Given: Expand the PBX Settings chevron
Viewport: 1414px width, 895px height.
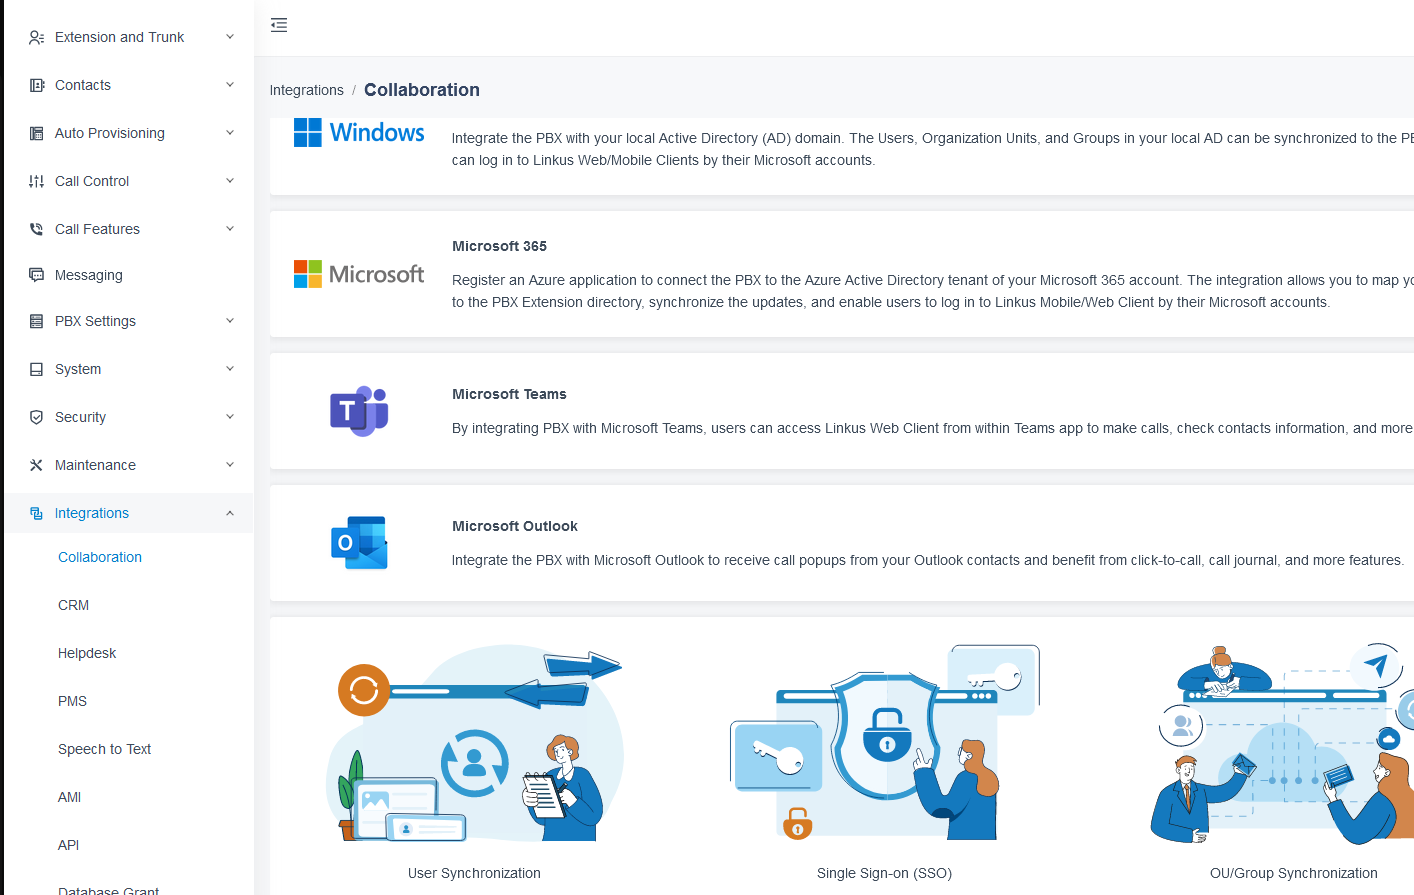Looking at the screenshot, I should [230, 321].
